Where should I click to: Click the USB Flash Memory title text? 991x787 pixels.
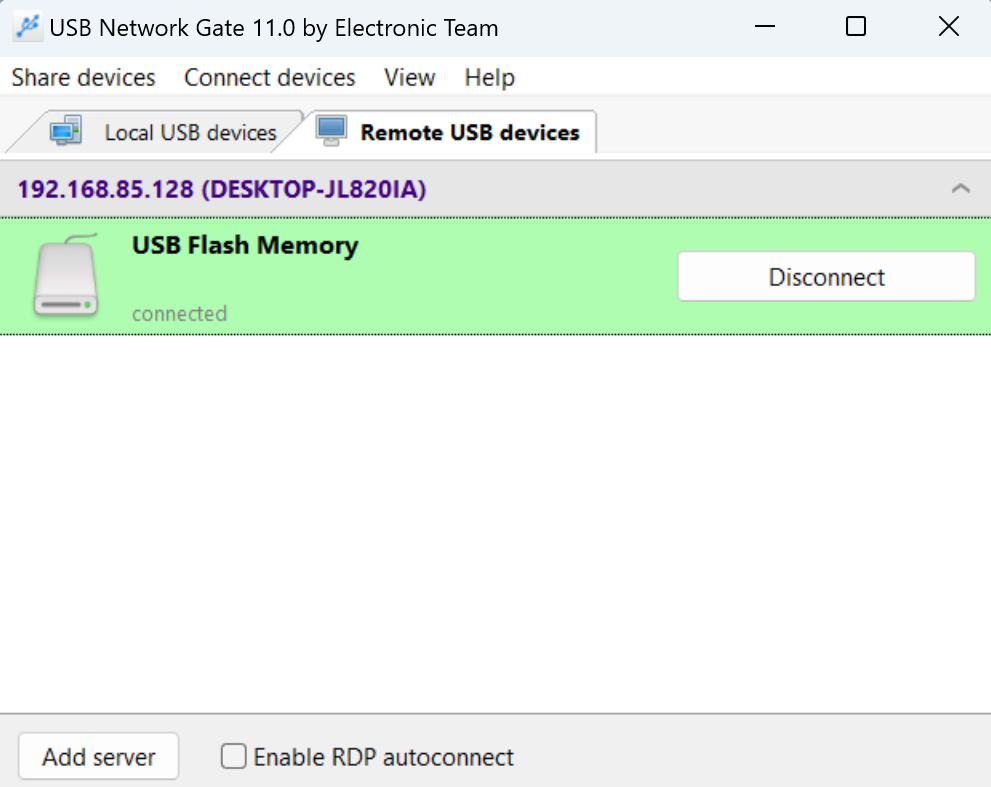(x=244, y=245)
